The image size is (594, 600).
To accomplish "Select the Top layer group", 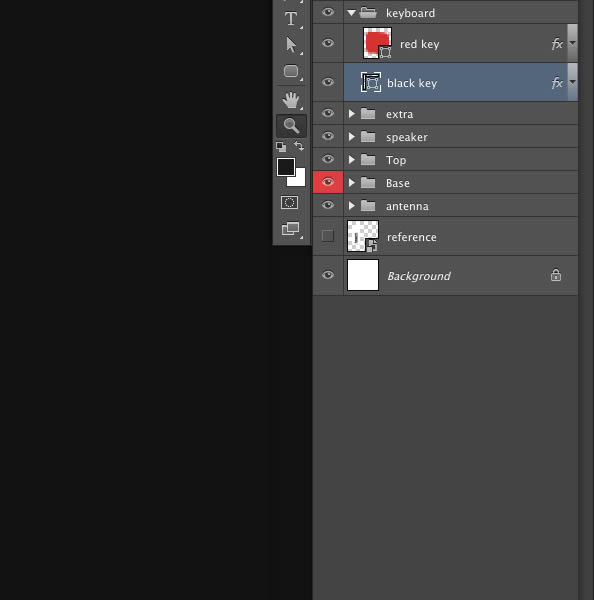I will 446,160.
